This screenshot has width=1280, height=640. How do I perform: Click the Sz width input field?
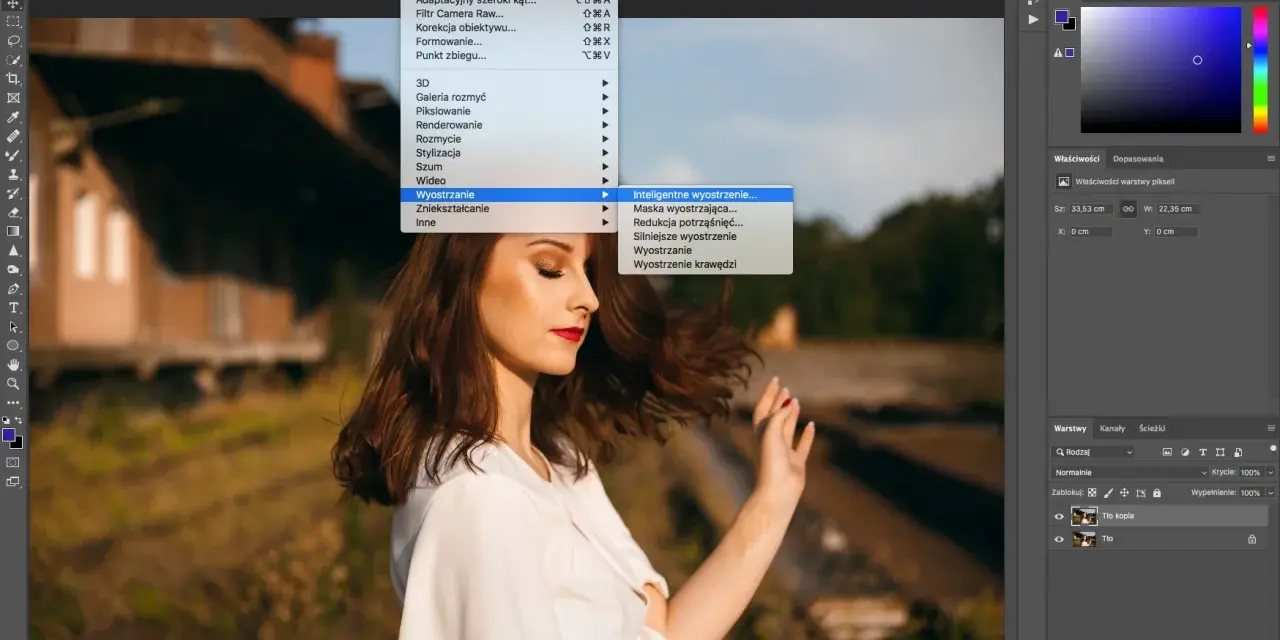coord(1090,209)
